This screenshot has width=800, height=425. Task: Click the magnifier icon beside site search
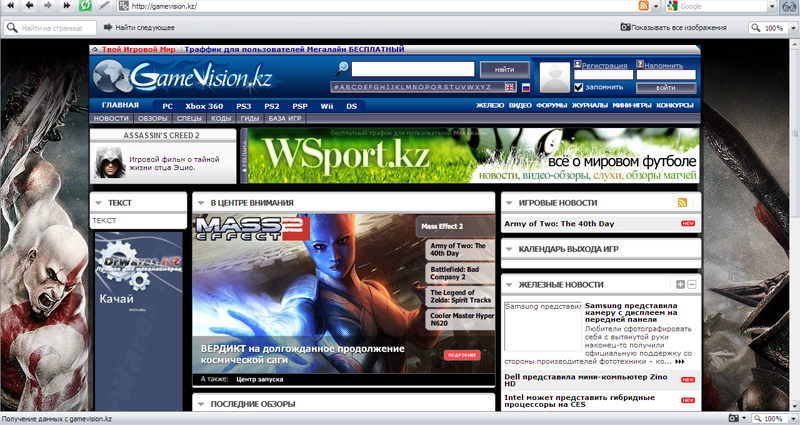coord(342,68)
